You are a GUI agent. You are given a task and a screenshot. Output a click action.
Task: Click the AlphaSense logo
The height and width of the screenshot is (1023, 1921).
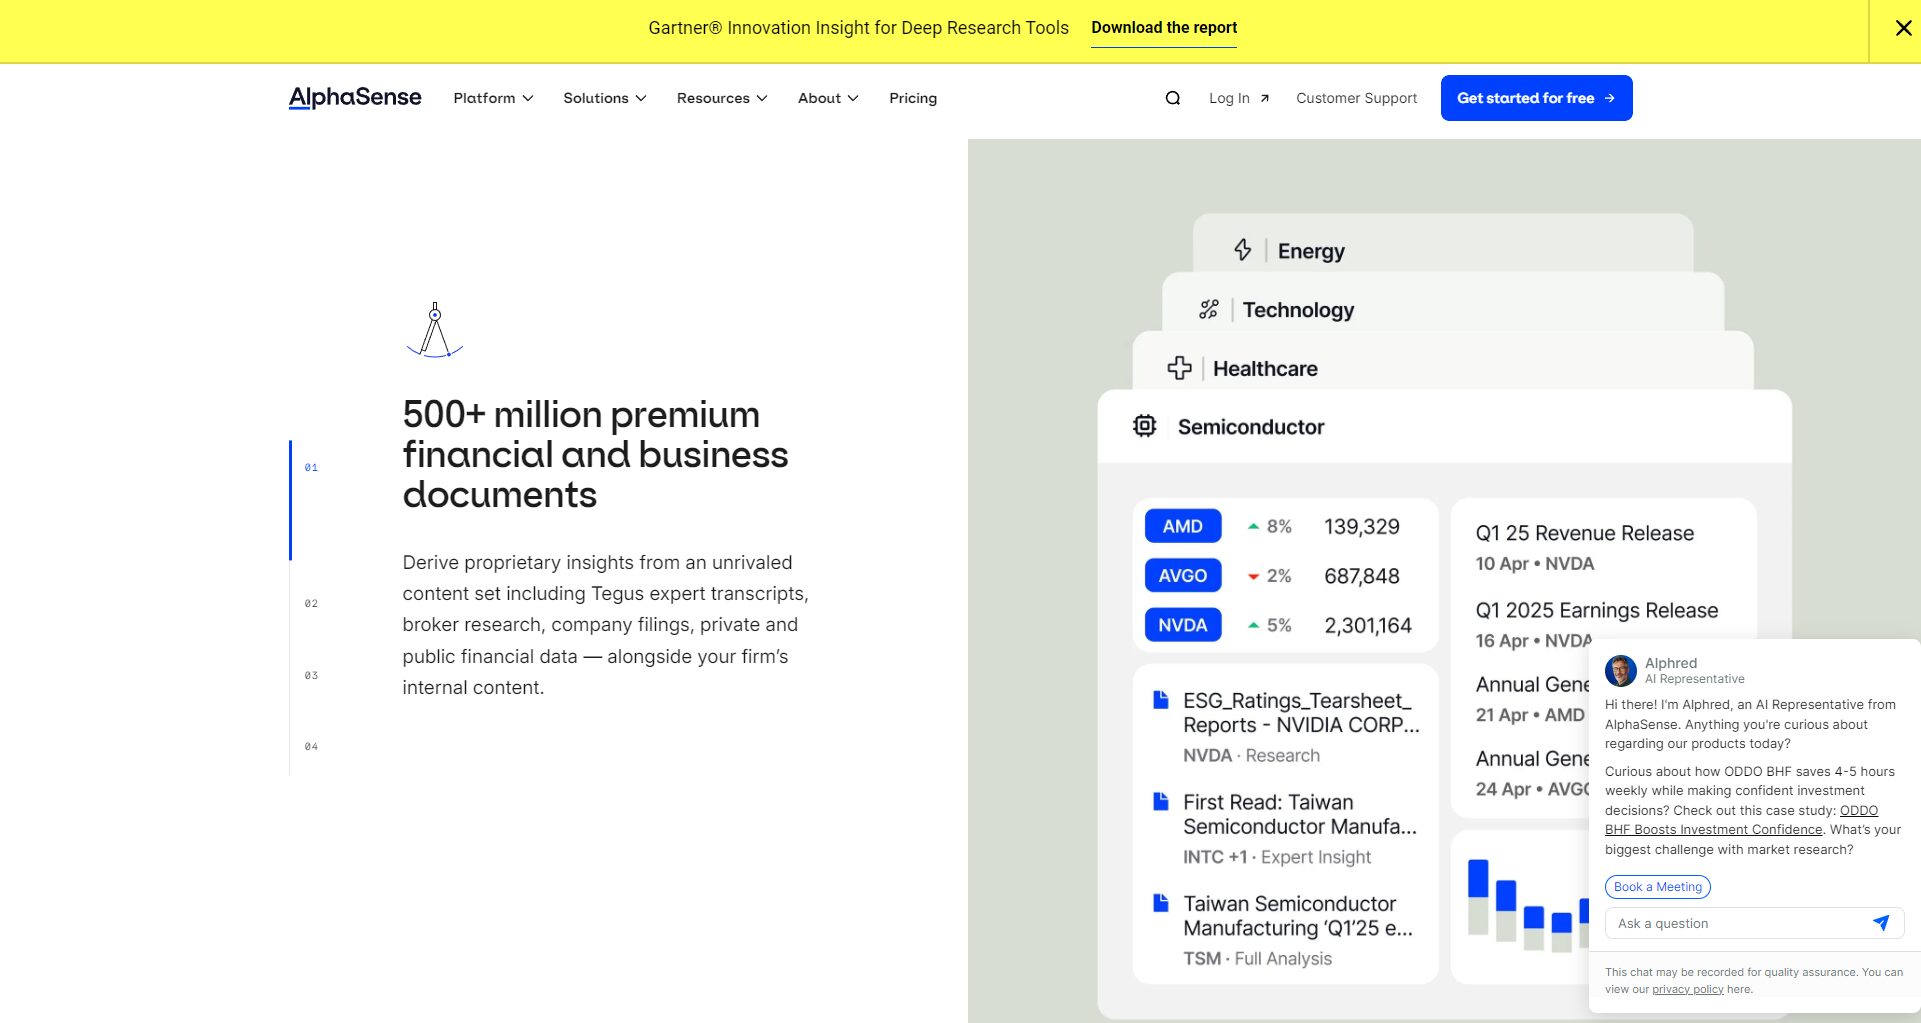pyautogui.click(x=355, y=98)
